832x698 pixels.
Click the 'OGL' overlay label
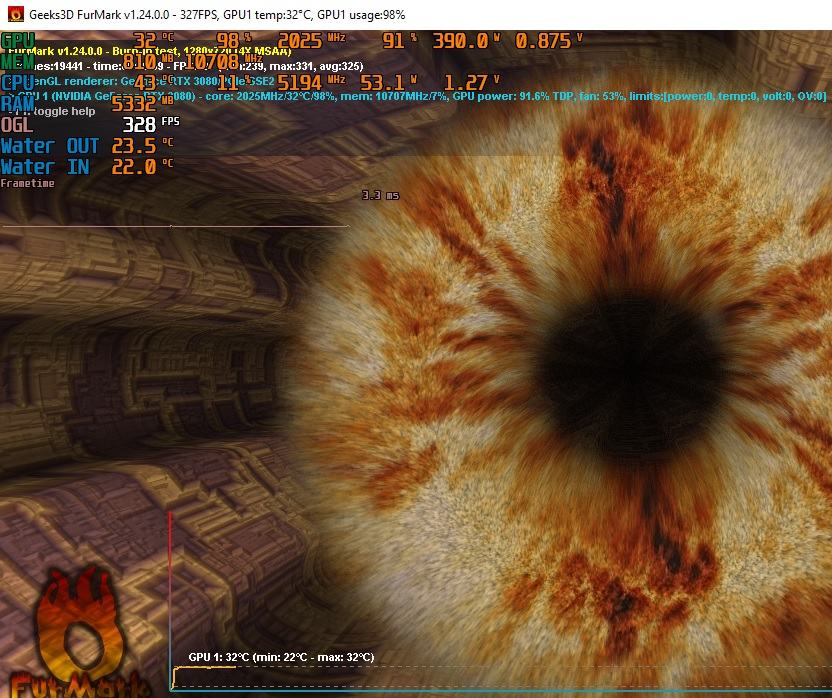pyautogui.click(x=17, y=125)
